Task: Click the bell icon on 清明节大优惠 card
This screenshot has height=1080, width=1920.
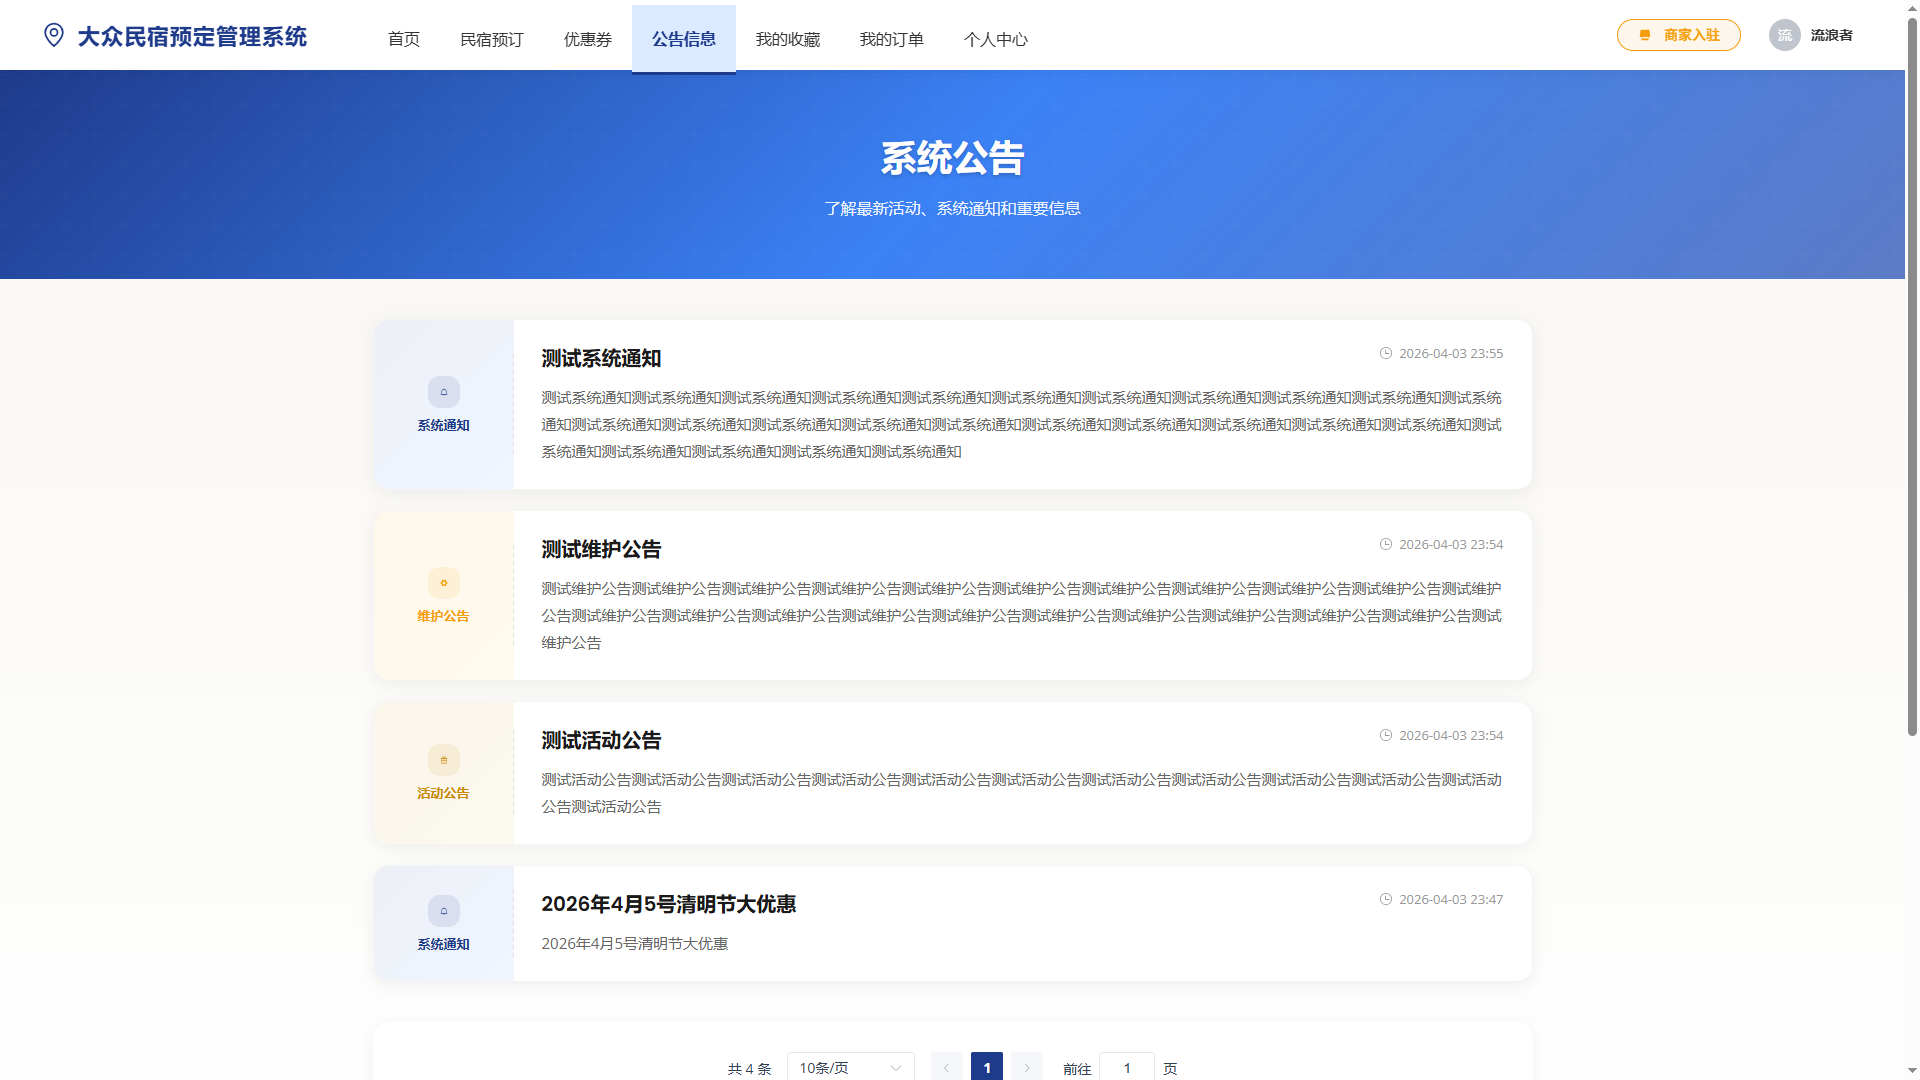Action: (x=444, y=911)
